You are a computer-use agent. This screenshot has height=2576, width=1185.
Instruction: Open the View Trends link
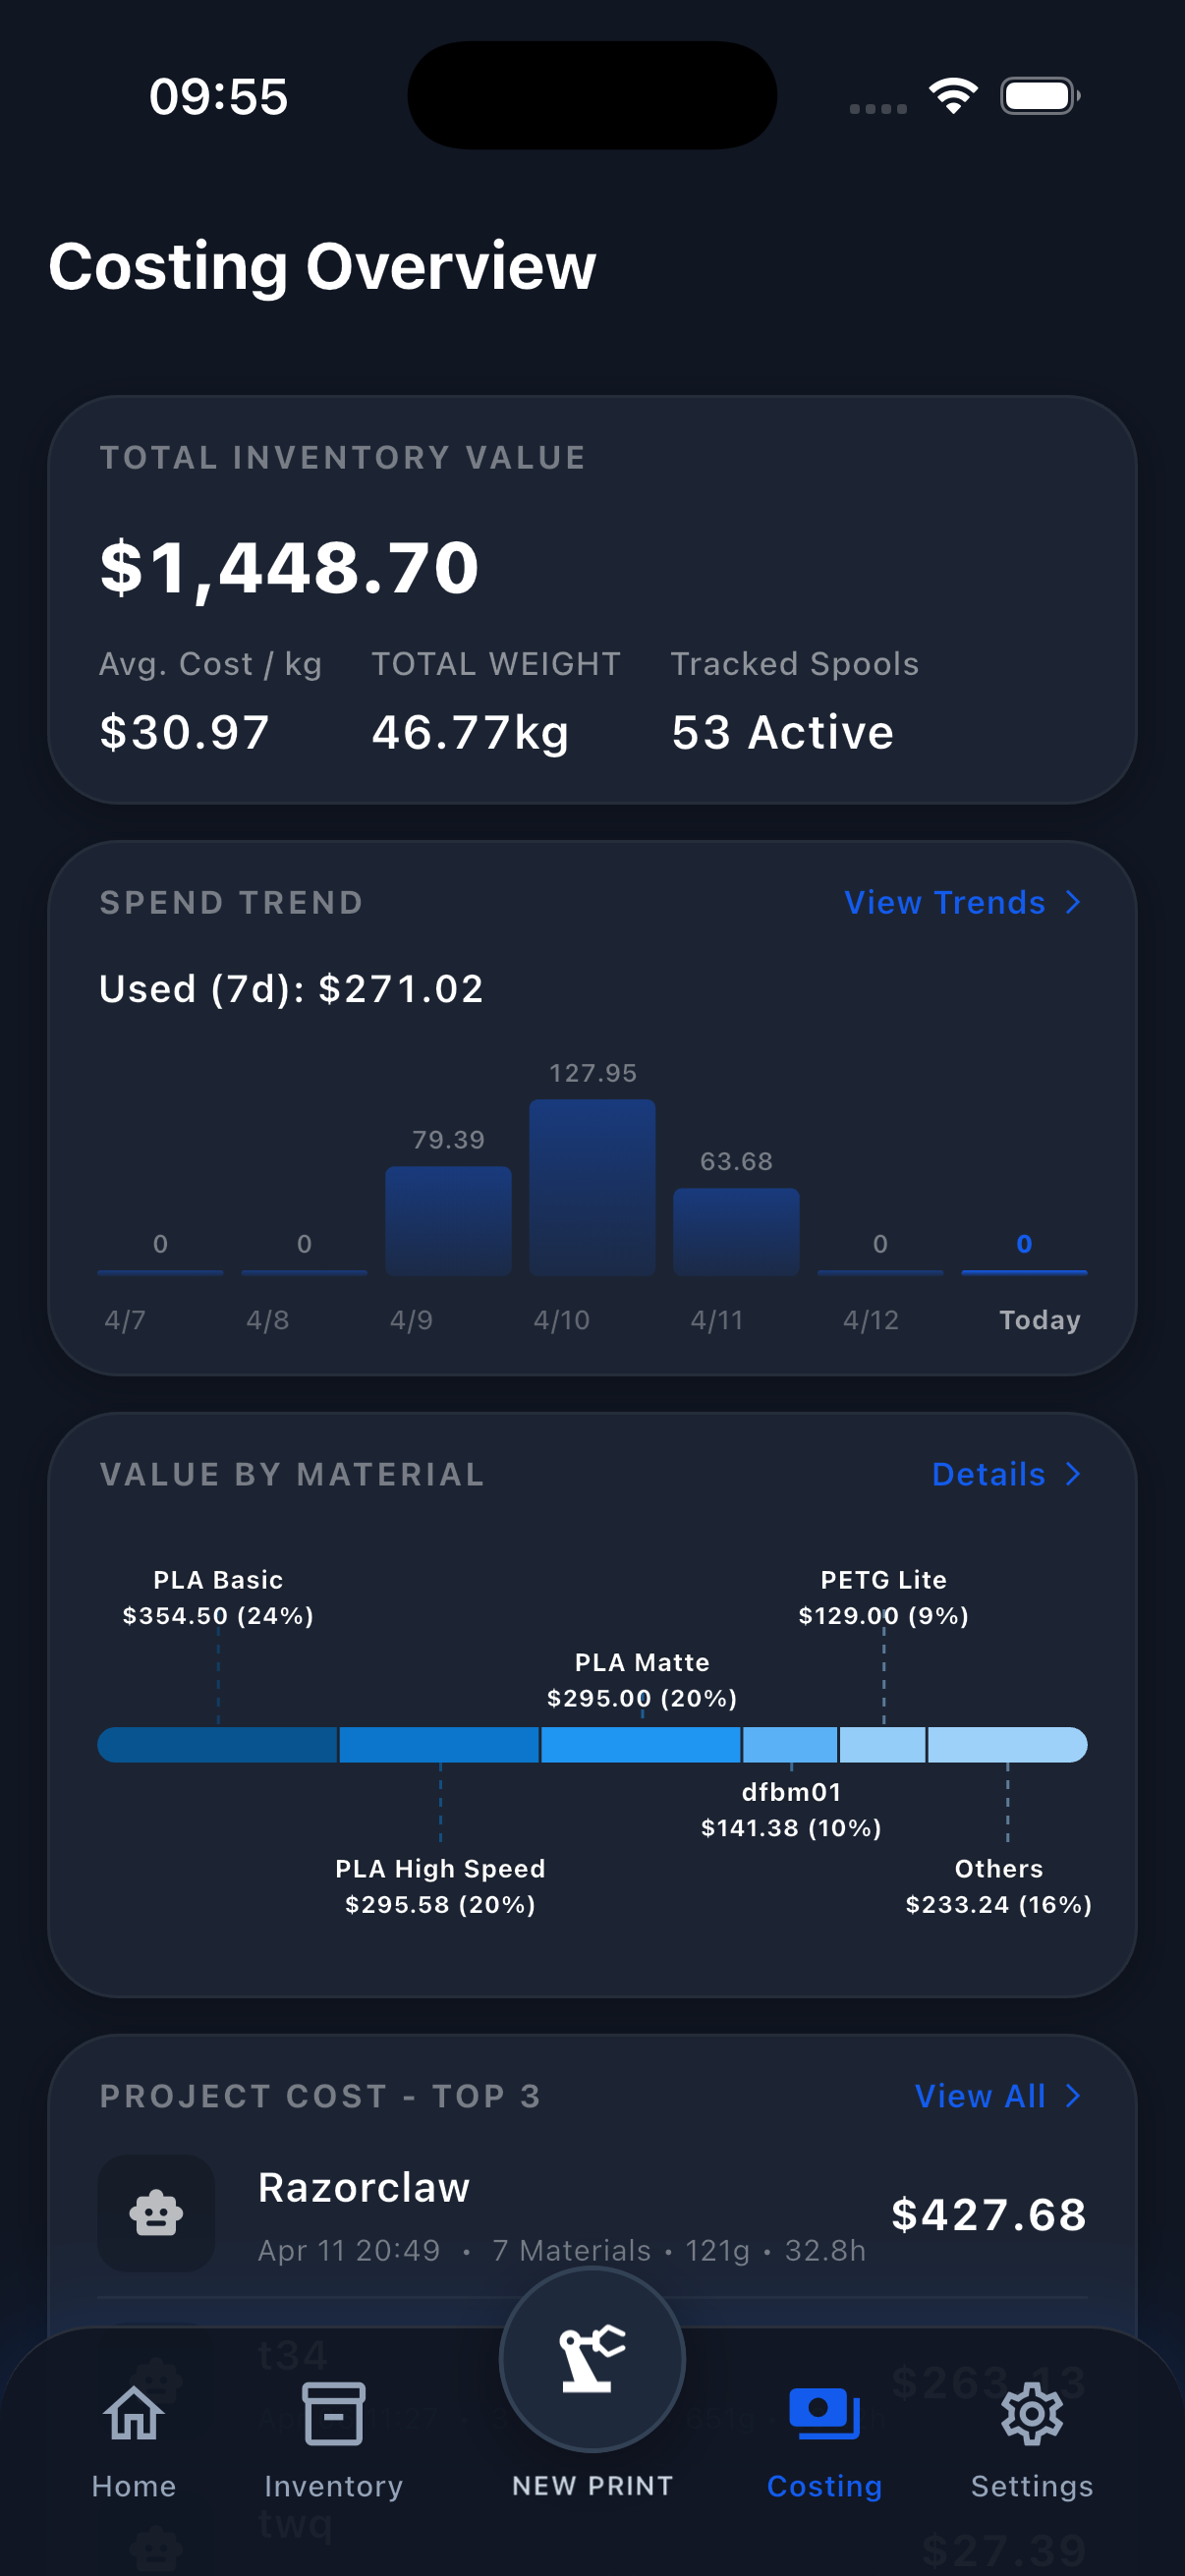click(x=945, y=902)
